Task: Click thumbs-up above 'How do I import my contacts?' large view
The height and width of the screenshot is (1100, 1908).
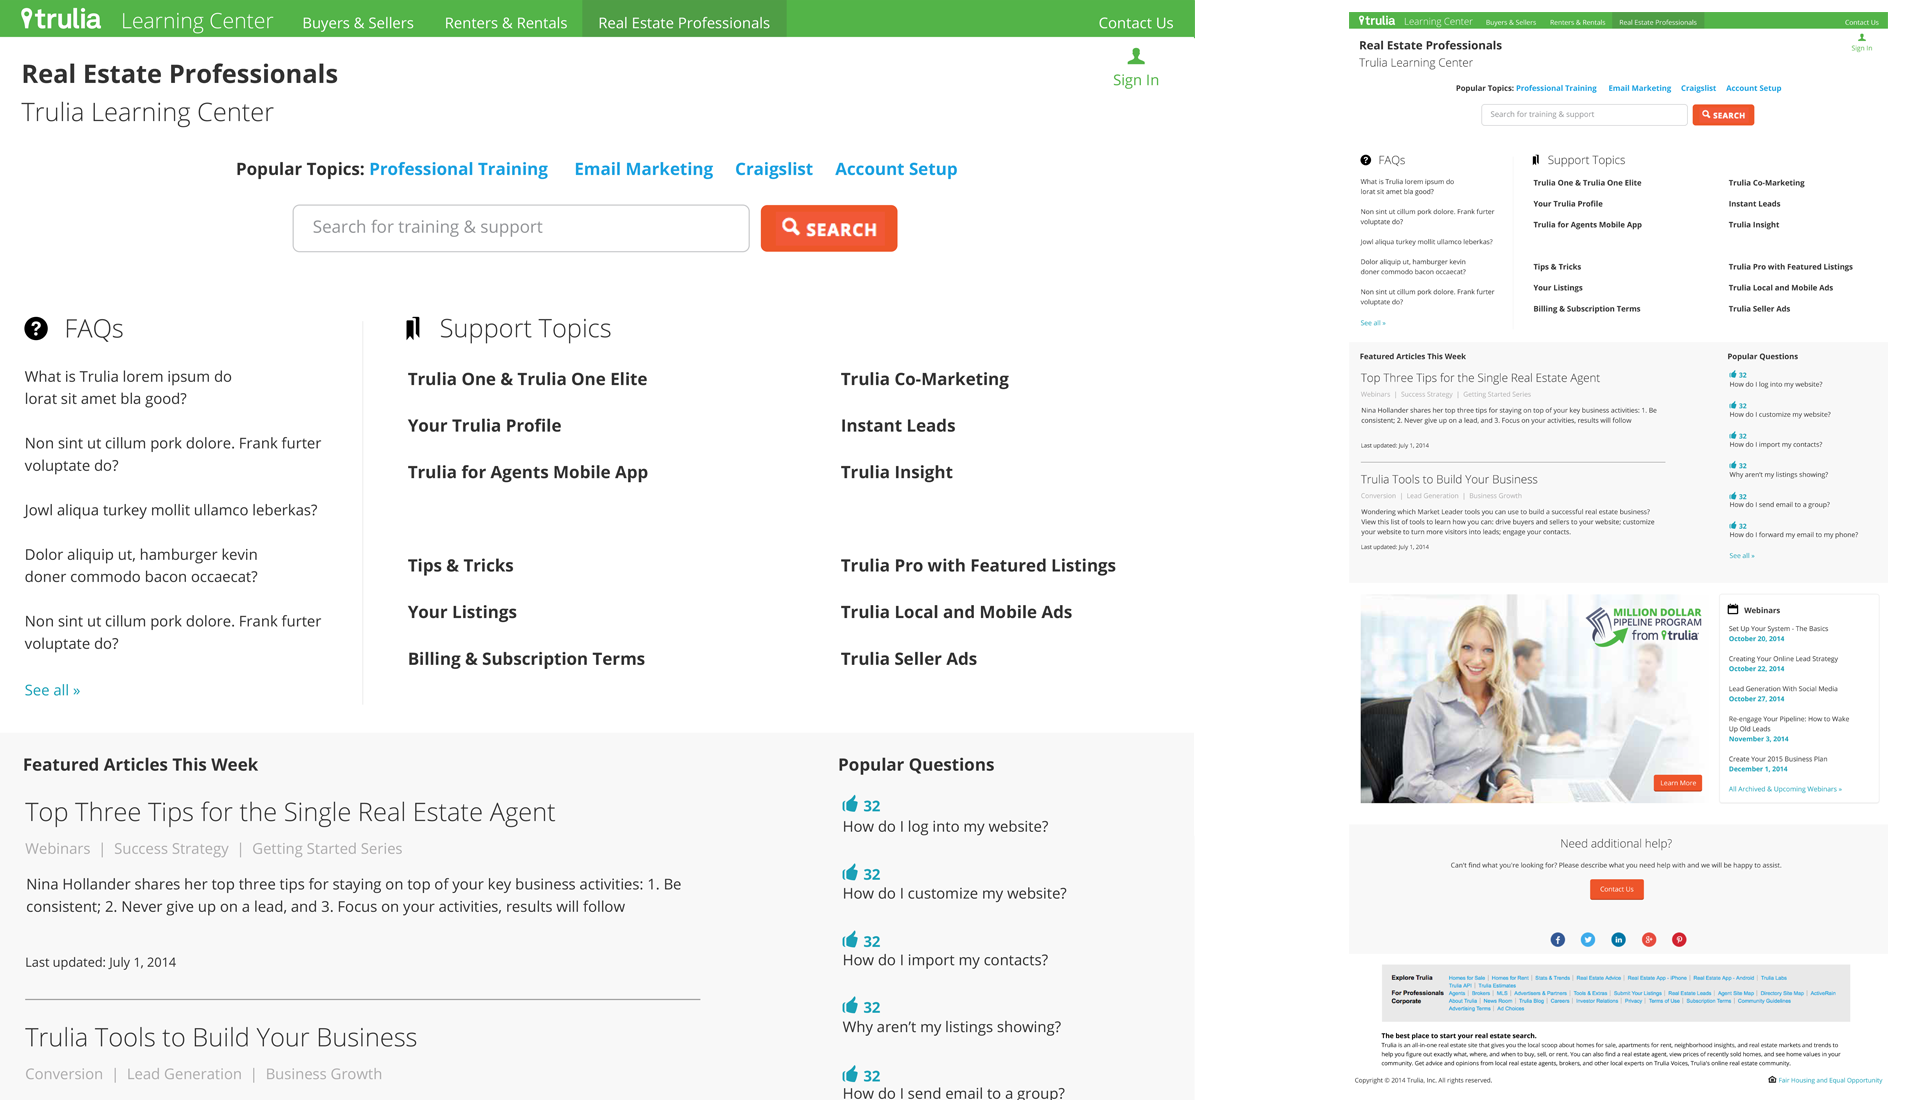Action: (x=850, y=939)
